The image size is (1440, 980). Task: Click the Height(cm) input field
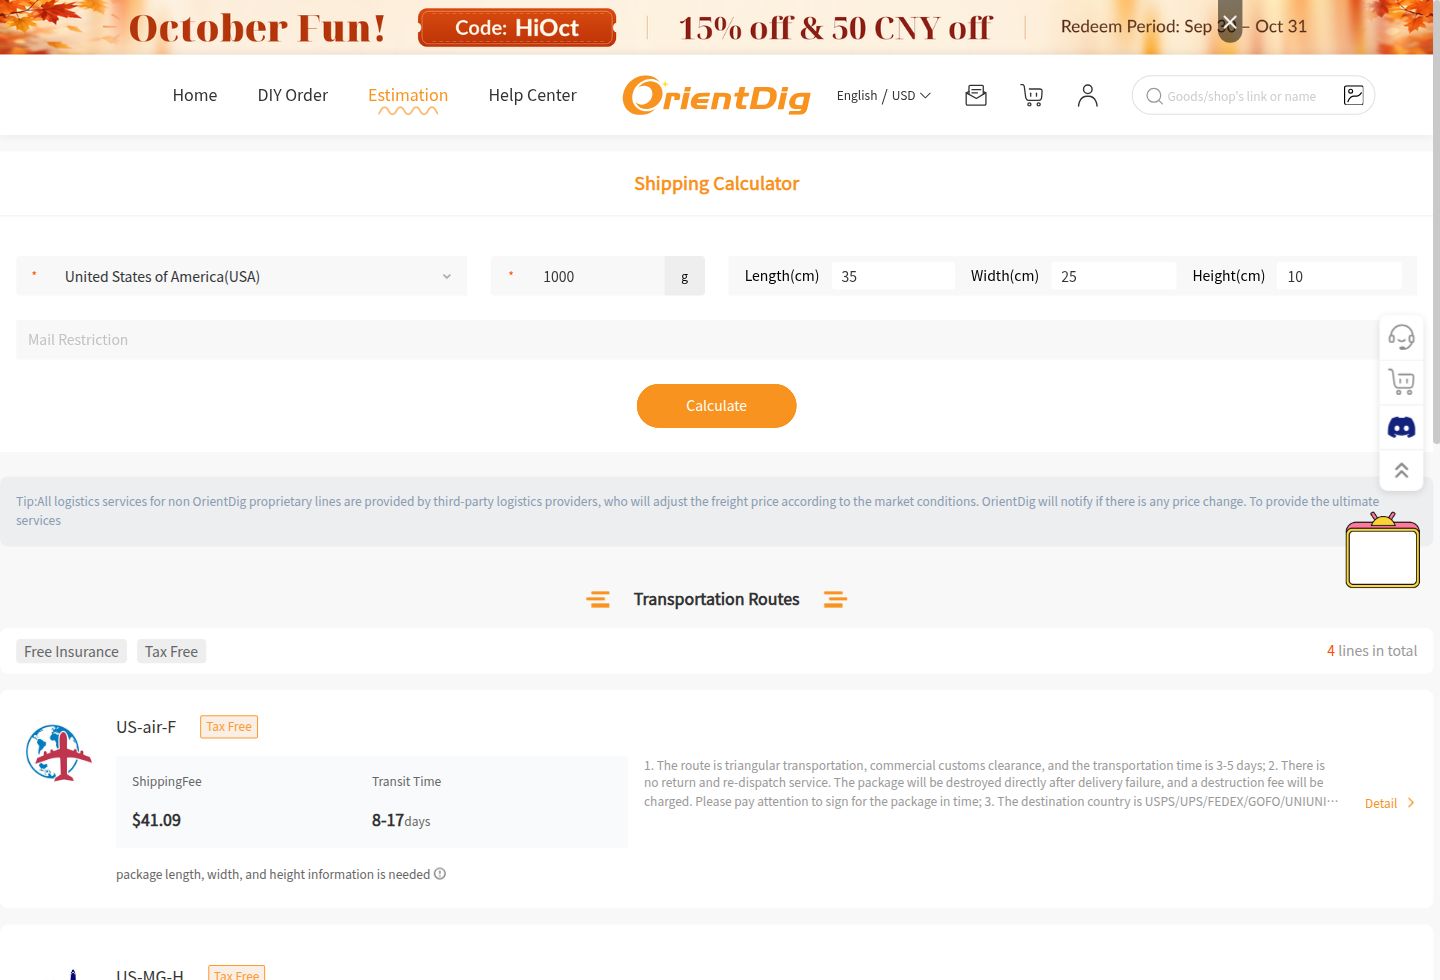pos(1339,276)
